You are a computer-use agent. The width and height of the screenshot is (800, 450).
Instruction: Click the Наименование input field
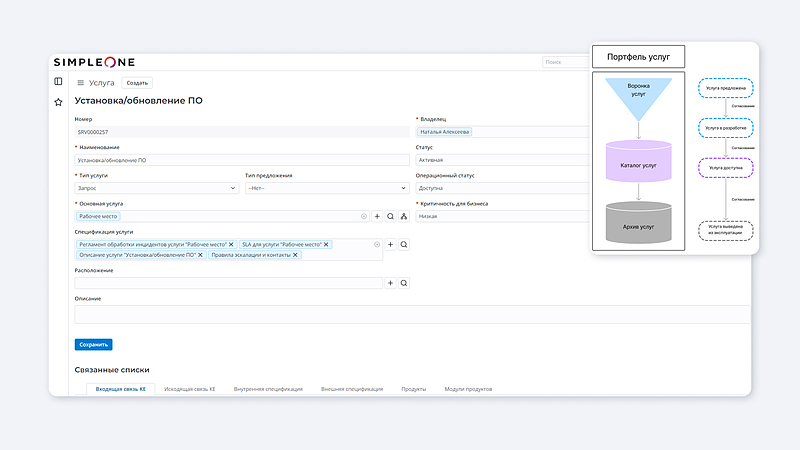pyautogui.click(x=242, y=160)
